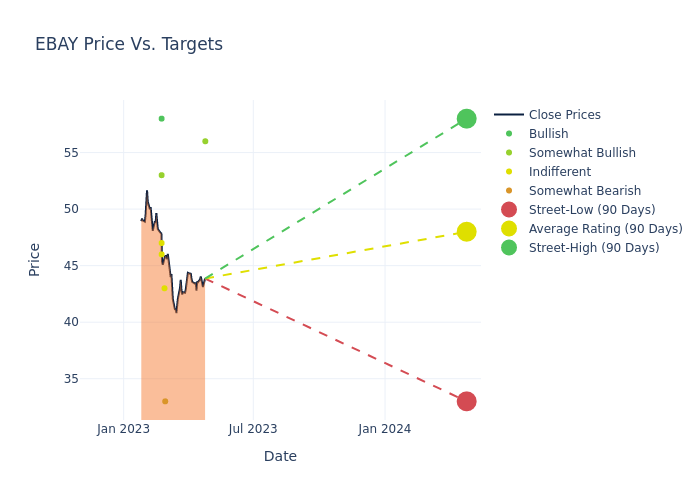Click Street-High (90 Days) legend green marker
Viewport: 700px width, 500px height.
click(509, 248)
